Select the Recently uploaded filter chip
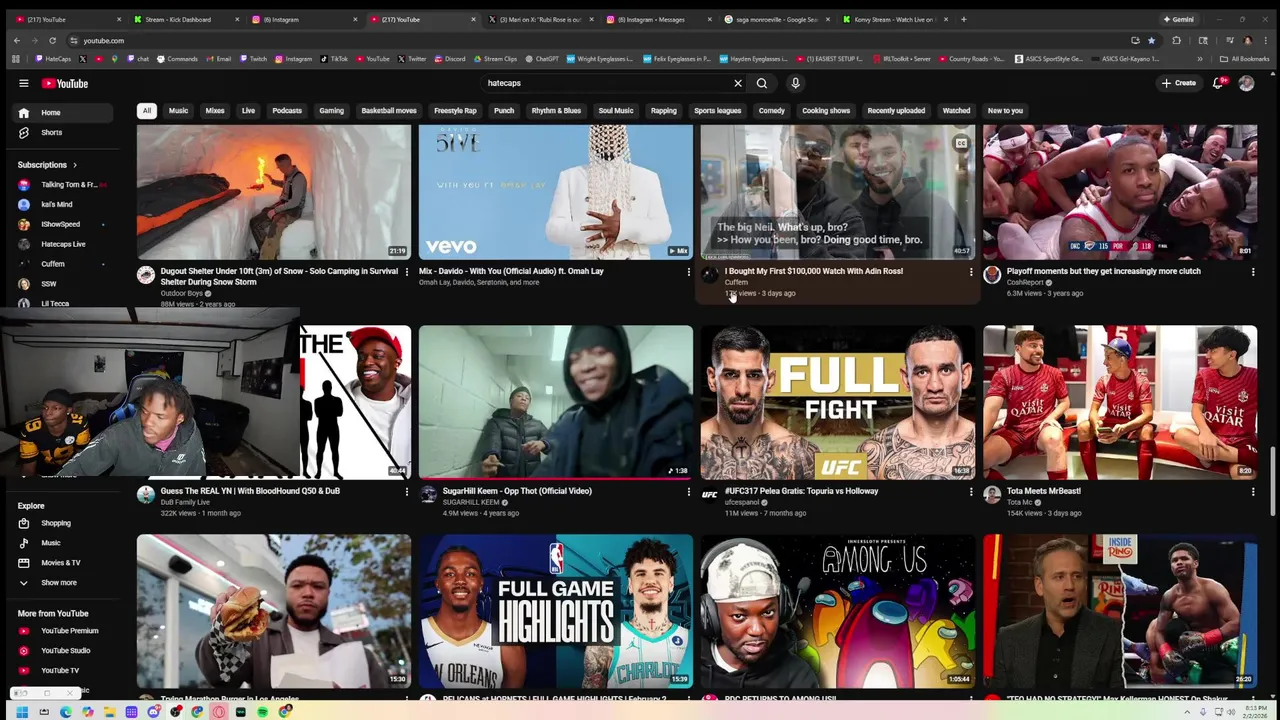 pyautogui.click(x=896, y=111)
